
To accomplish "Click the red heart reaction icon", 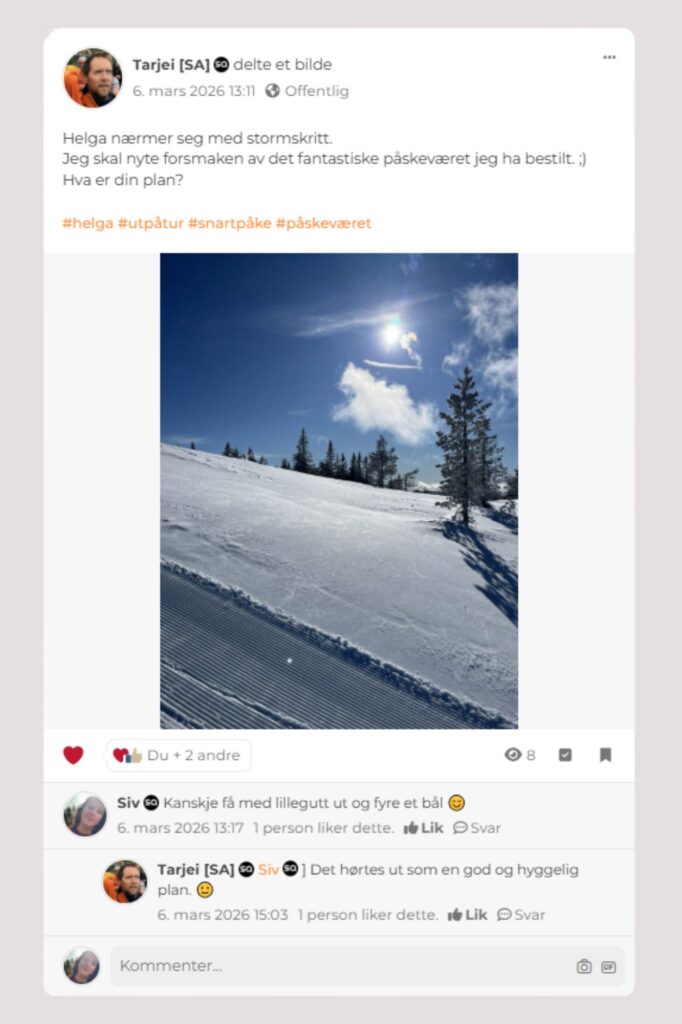I will 73,755.
